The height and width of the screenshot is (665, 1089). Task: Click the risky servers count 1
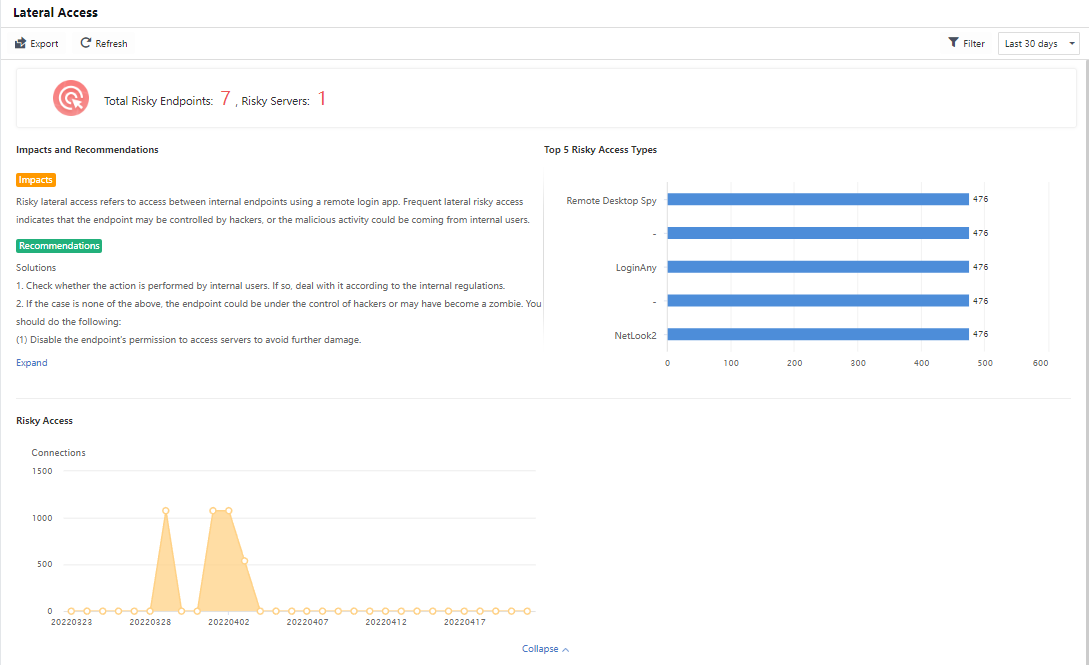coord(322,99)
